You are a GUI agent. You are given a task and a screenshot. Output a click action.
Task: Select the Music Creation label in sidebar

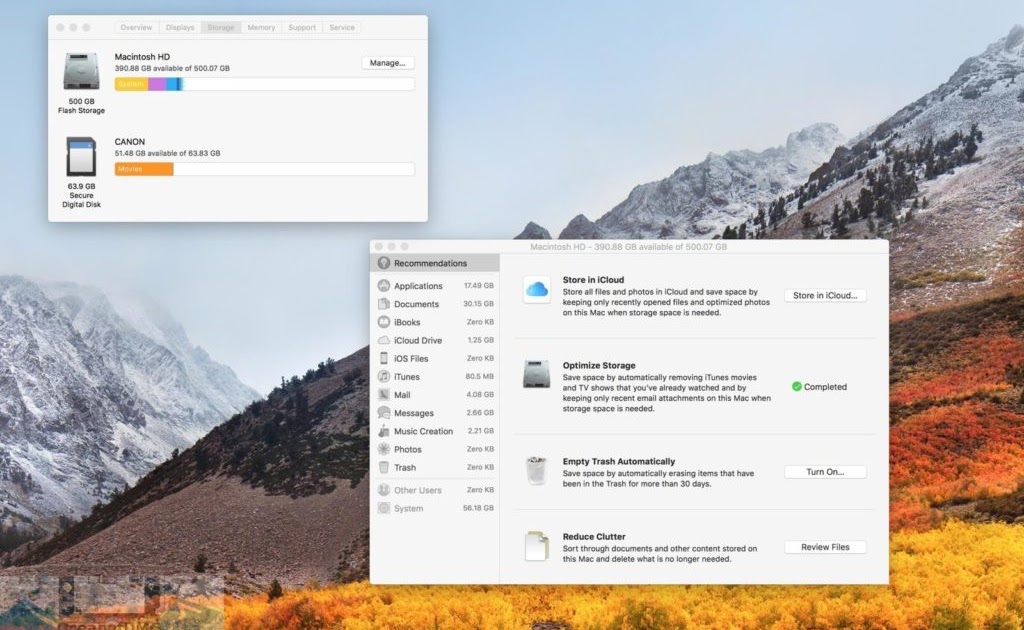click(423, 431)
